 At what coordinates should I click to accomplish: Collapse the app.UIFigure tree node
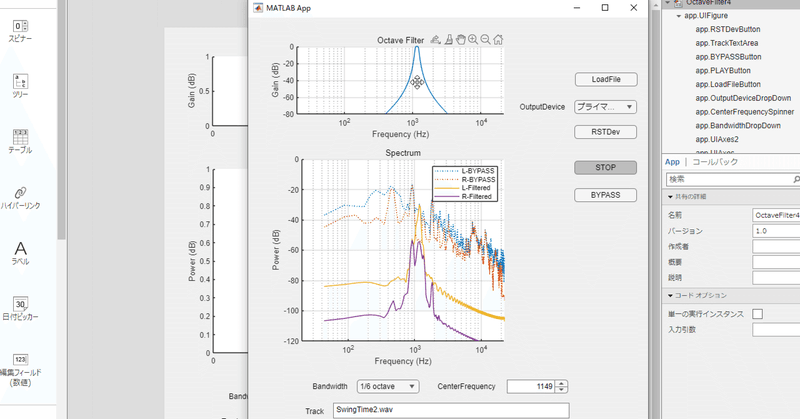click(679, 16)
